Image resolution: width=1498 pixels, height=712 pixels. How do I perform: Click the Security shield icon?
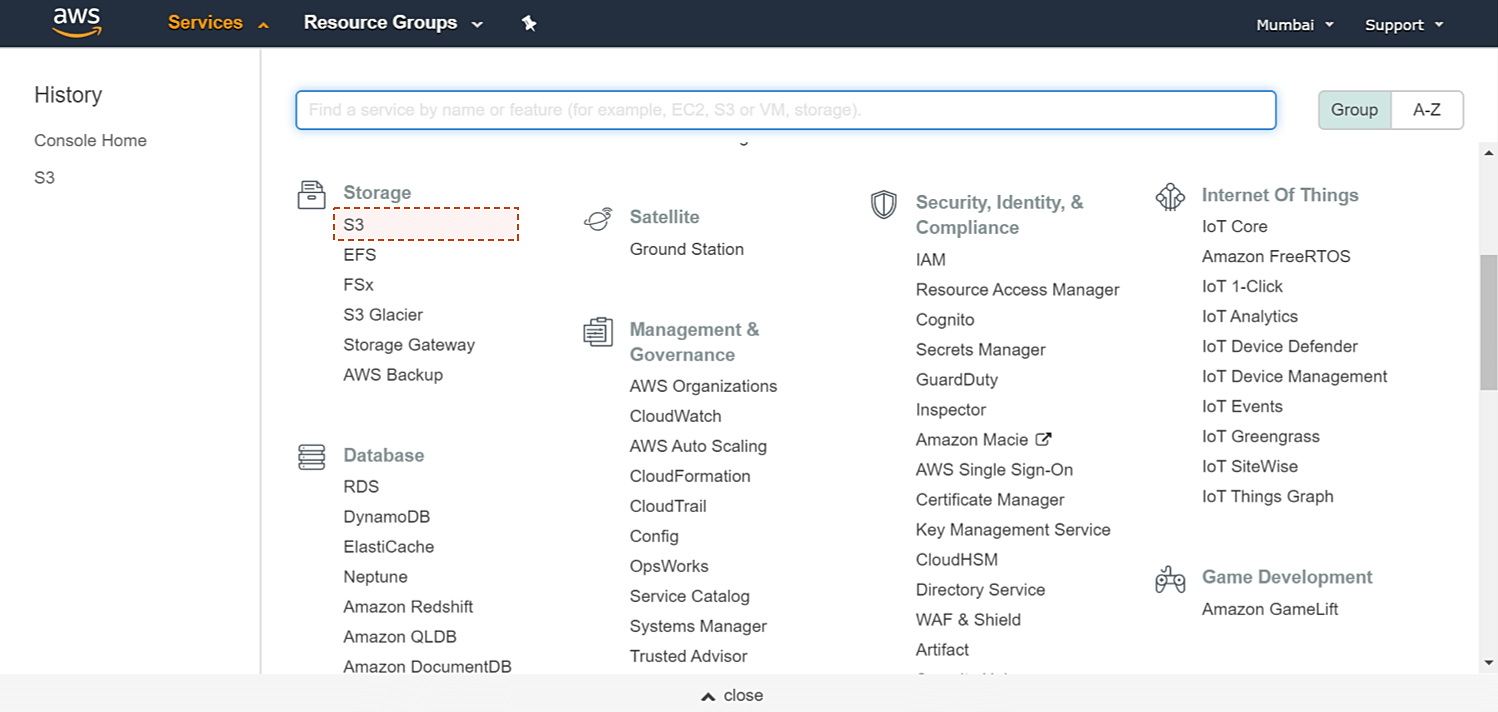(x=884, y=205)
